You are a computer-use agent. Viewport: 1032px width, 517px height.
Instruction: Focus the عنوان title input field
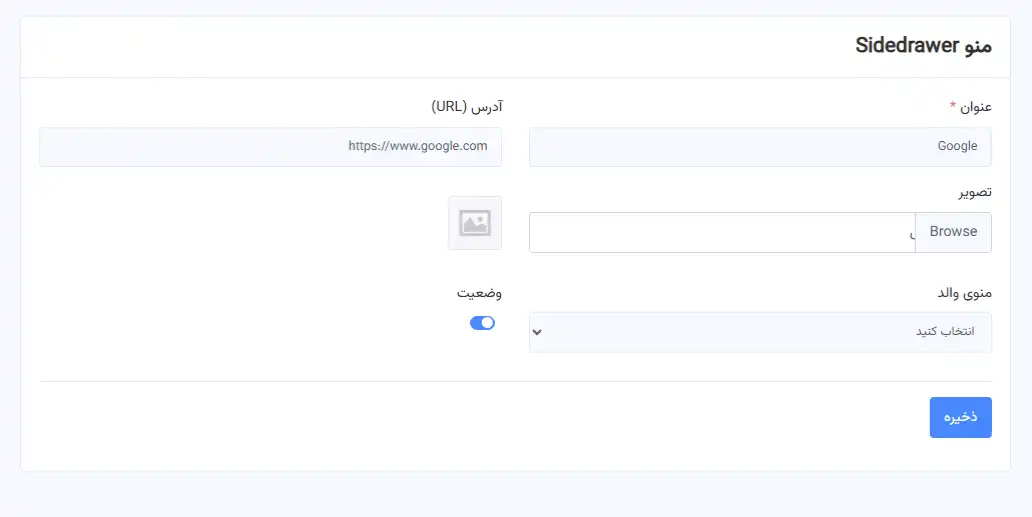(x=760, y=147)
